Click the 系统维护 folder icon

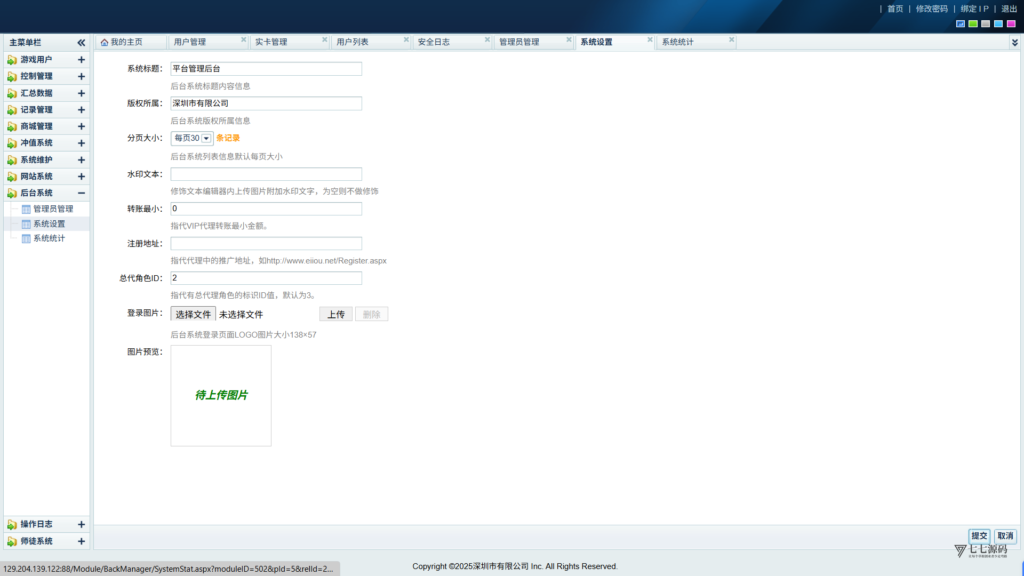pos(12,160)
